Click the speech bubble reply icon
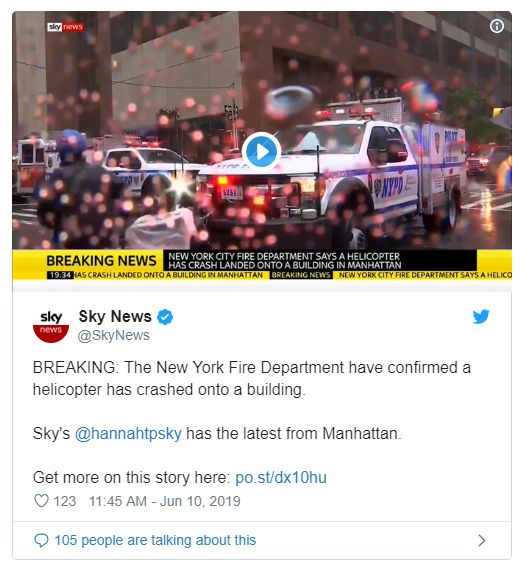 click(x=41, y=540)
